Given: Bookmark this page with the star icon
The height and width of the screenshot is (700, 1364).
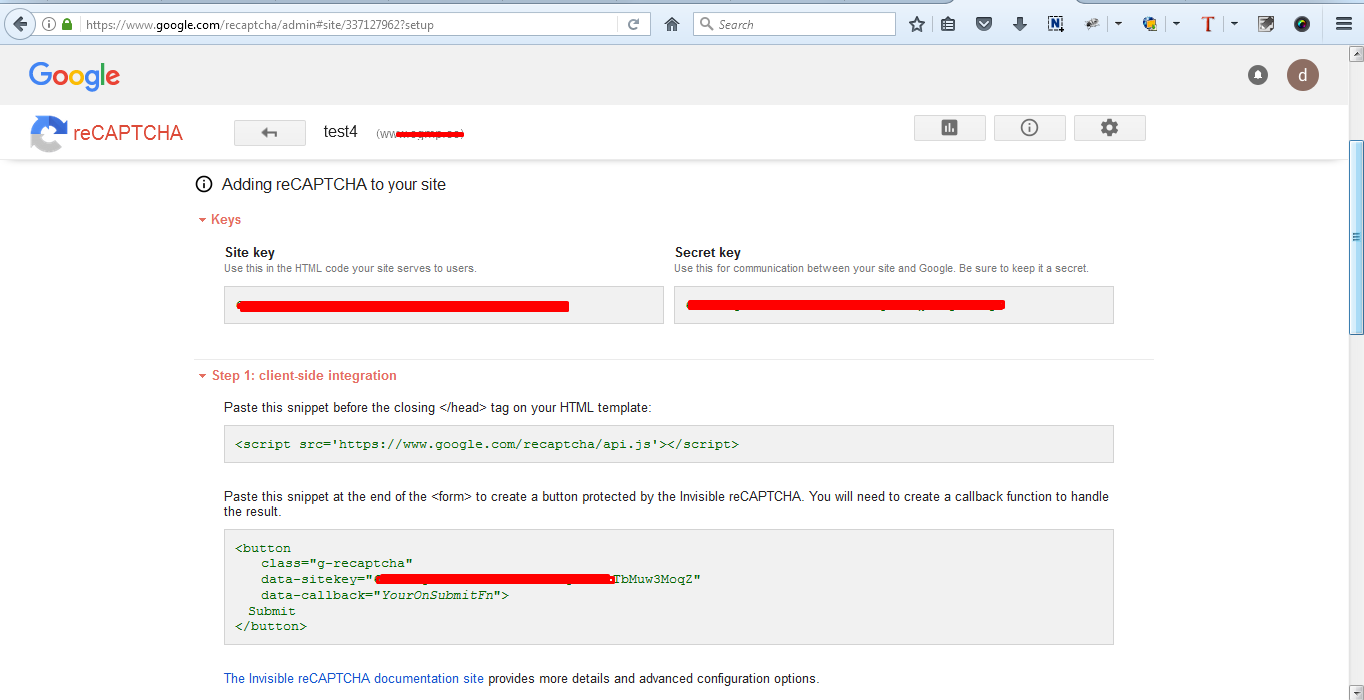Looking at the screenshot, I should [x=916, y=24].
